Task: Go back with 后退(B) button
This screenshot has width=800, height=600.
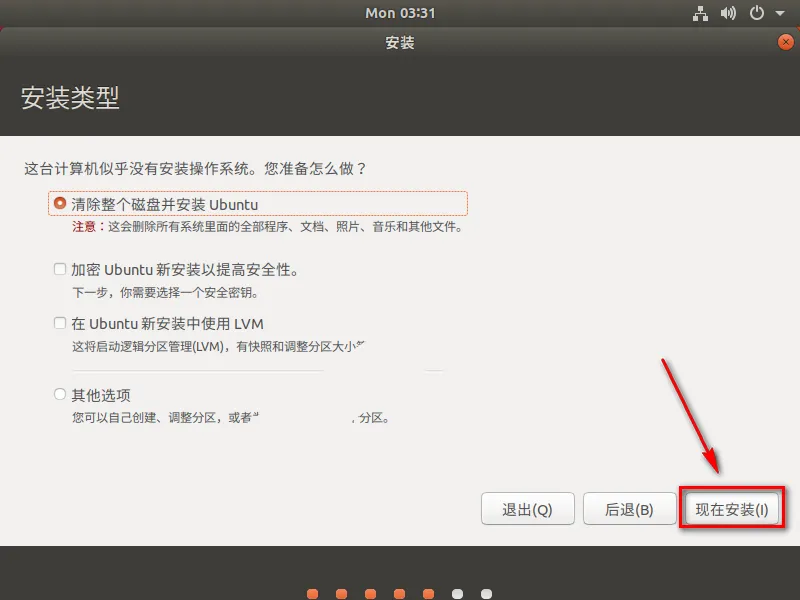Action: 629,509
